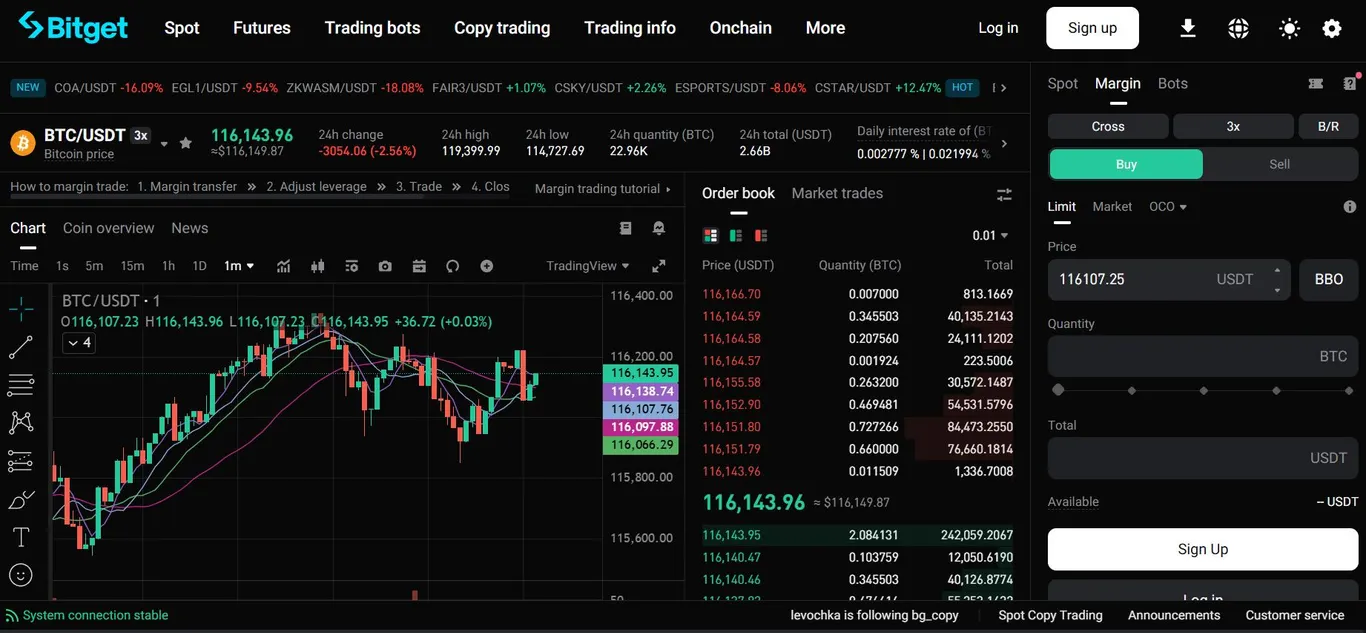This screenshot has height=633, width=1366.
Task: Click the BBO price button
Action: (x=1329, y=280)
